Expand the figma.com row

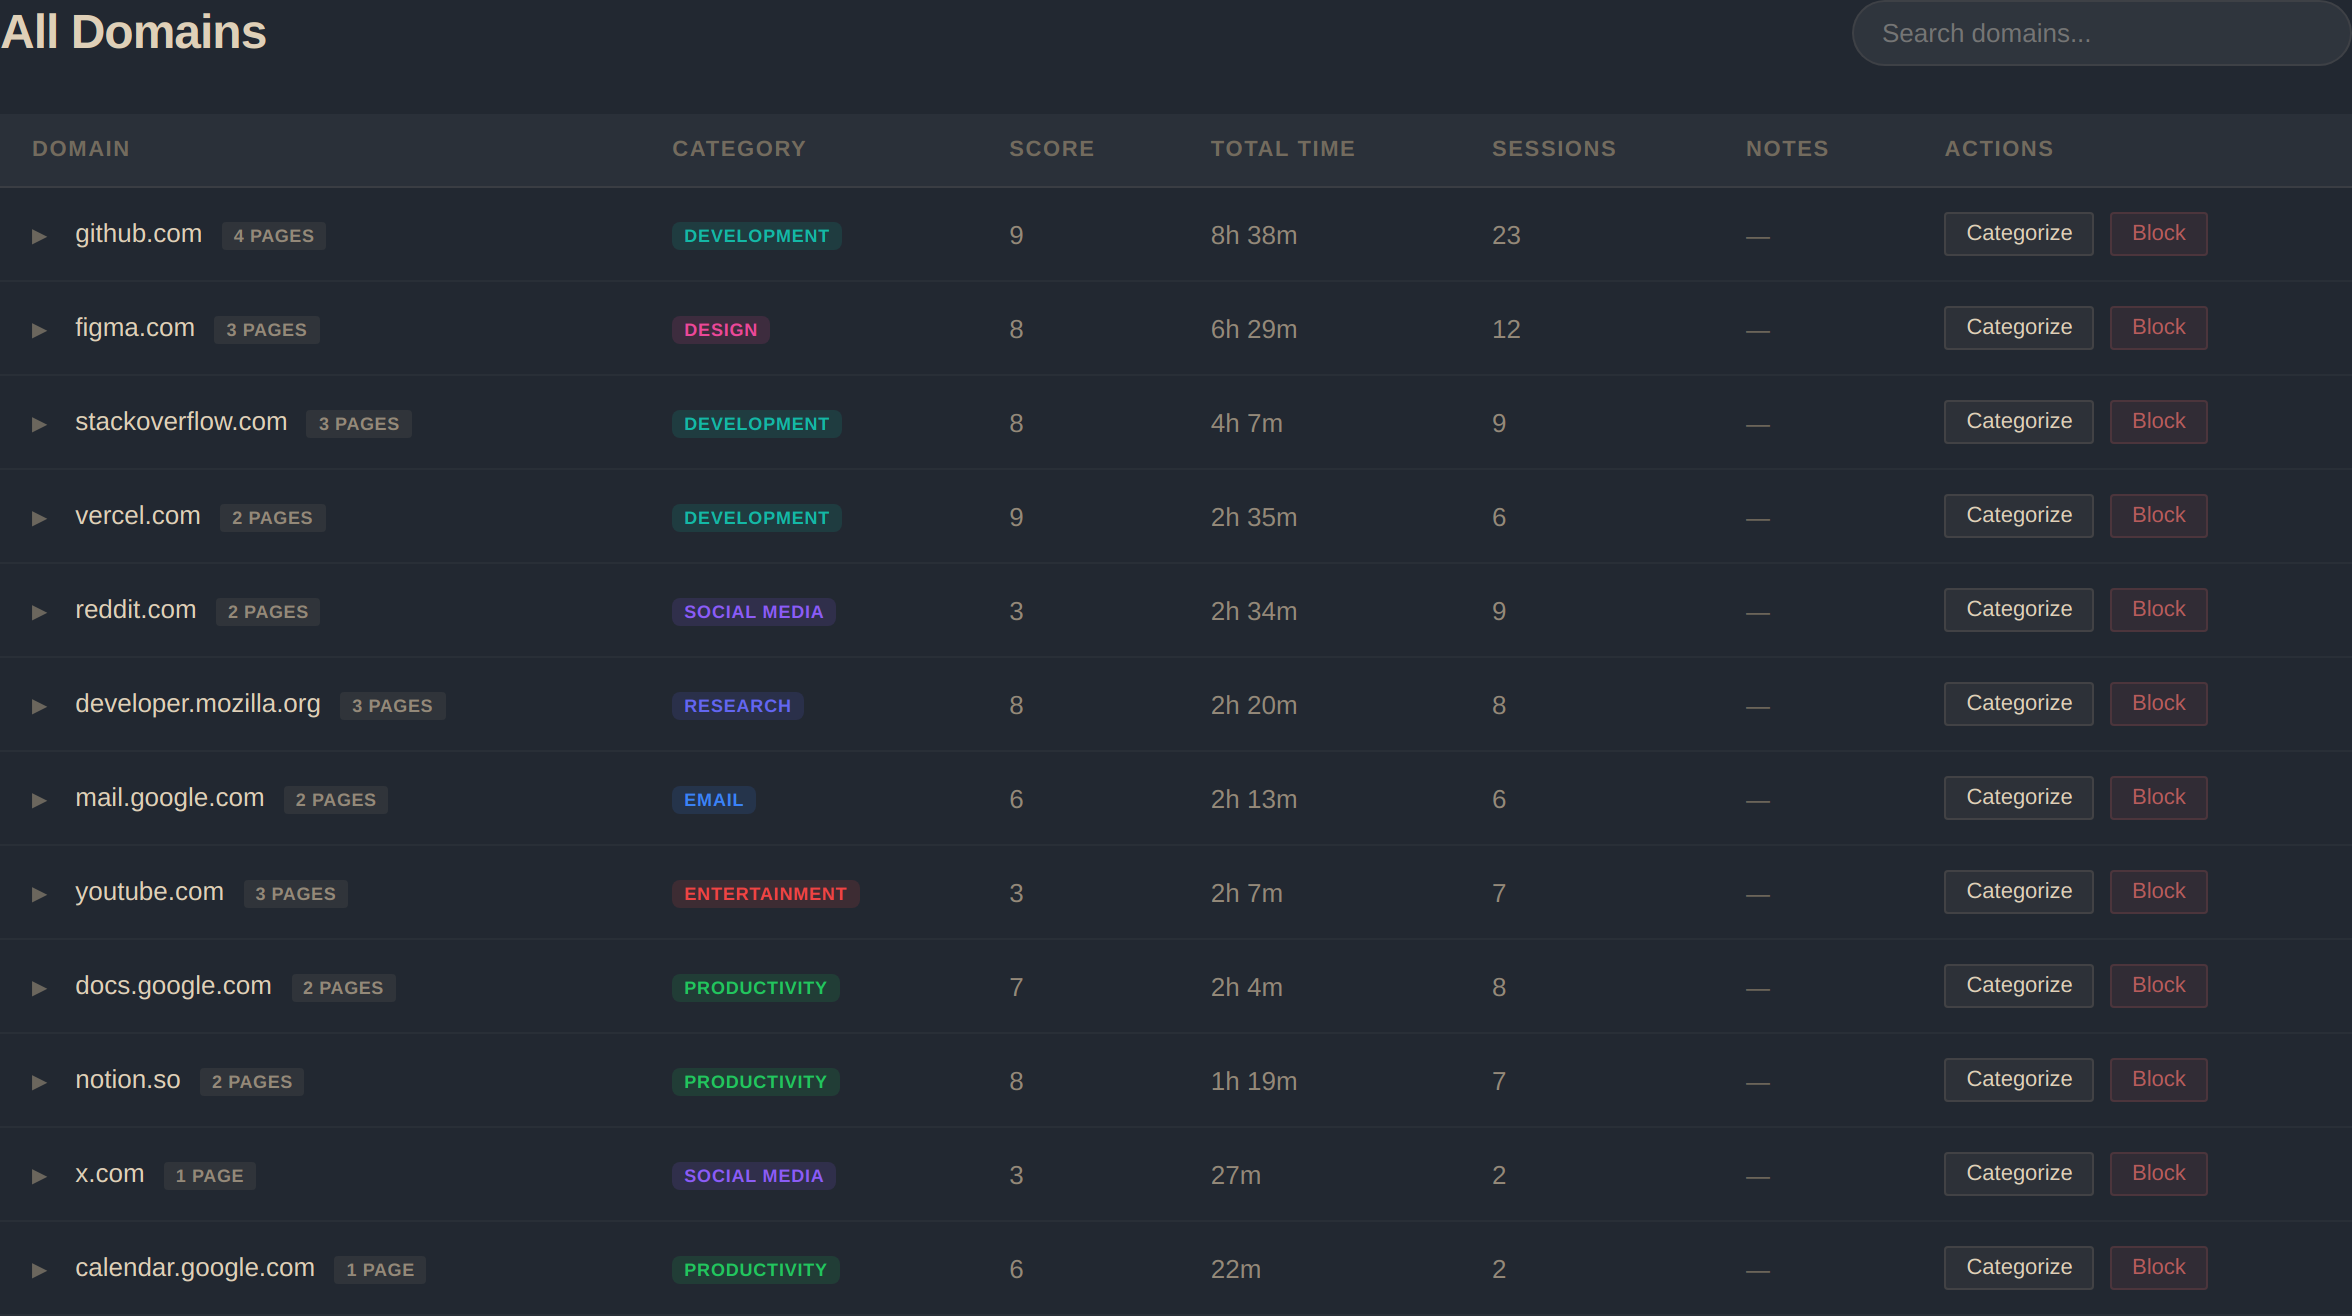pyautogui.click(x=39, y=330)
